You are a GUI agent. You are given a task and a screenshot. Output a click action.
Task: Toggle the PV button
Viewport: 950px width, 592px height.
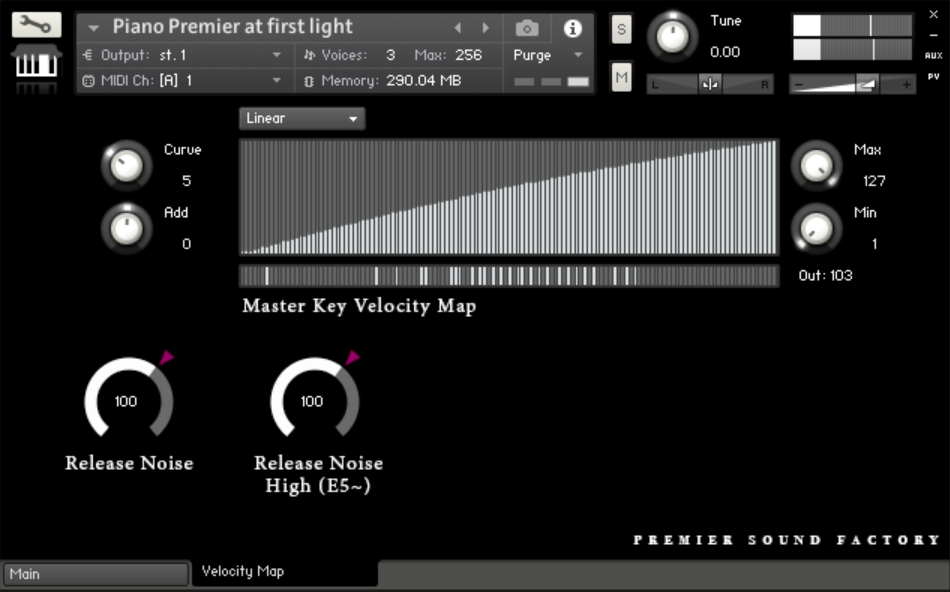[x=934, y=77]
